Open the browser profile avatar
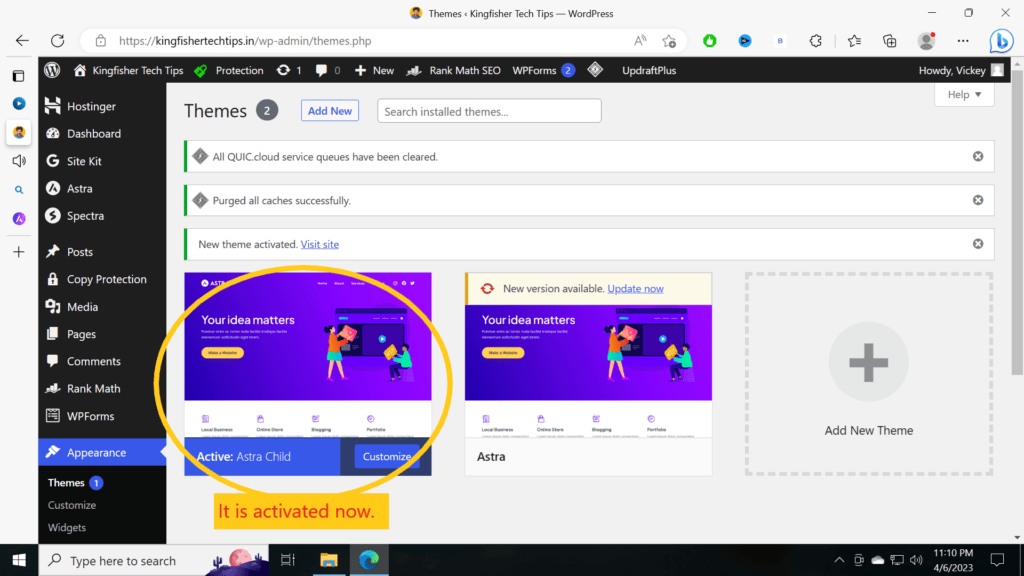The image size is (1024, 576). click(926, 40)
